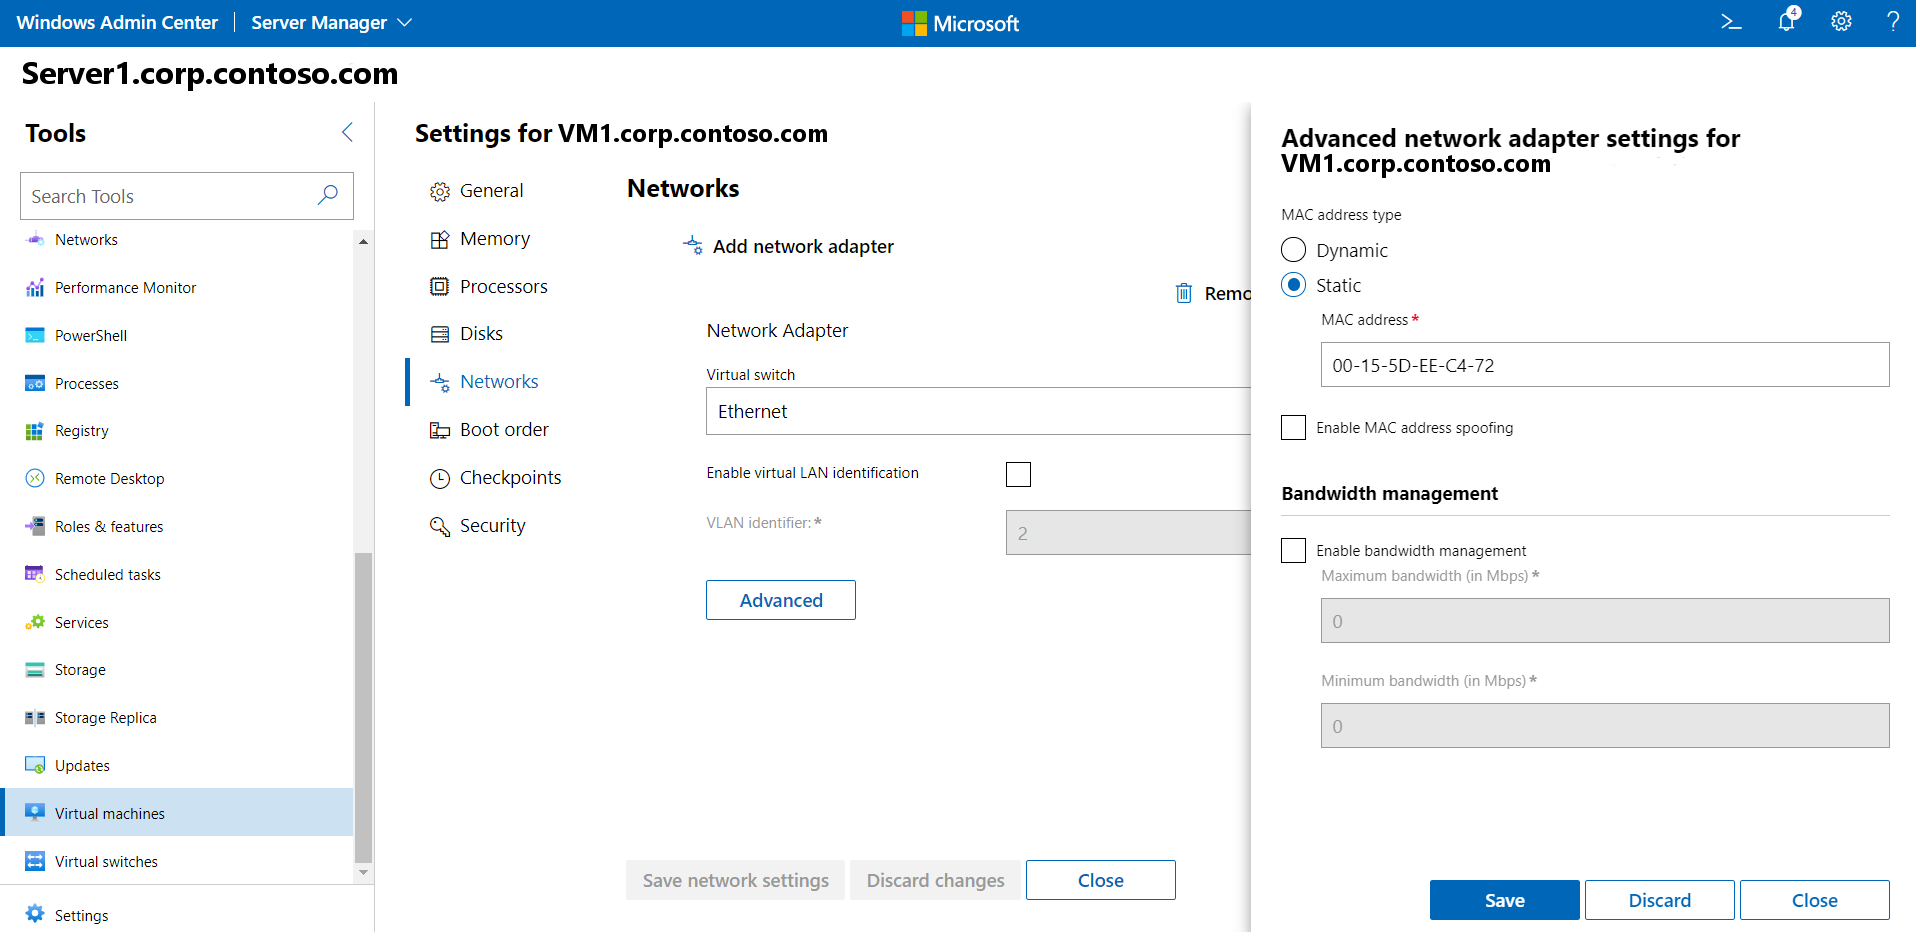The height and width of the screenshot is (932, 1916).
Task: Open the Virtual switch Ethernet dropdown
Action: (x=978, y=411)
